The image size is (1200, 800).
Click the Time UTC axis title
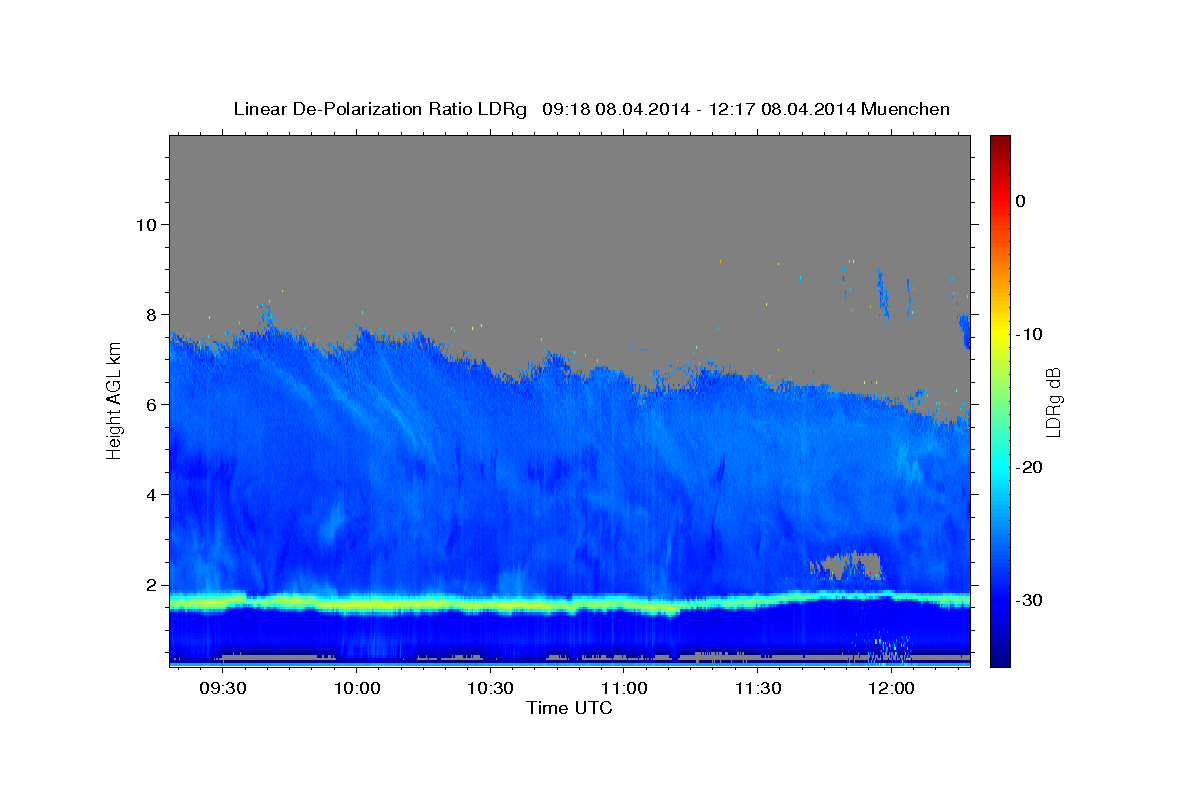(x=569, y=708)
